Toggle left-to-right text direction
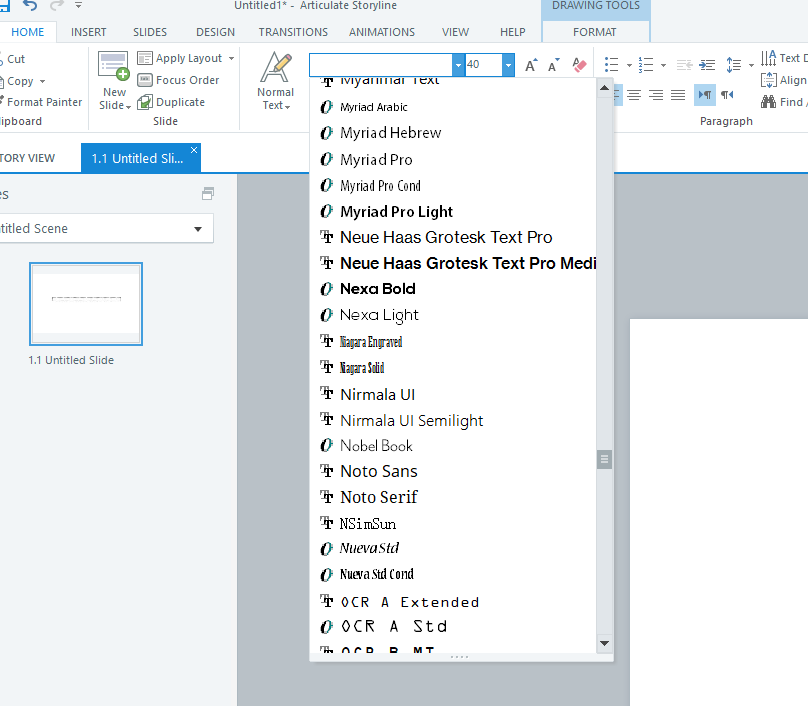 tap(704, 95)
